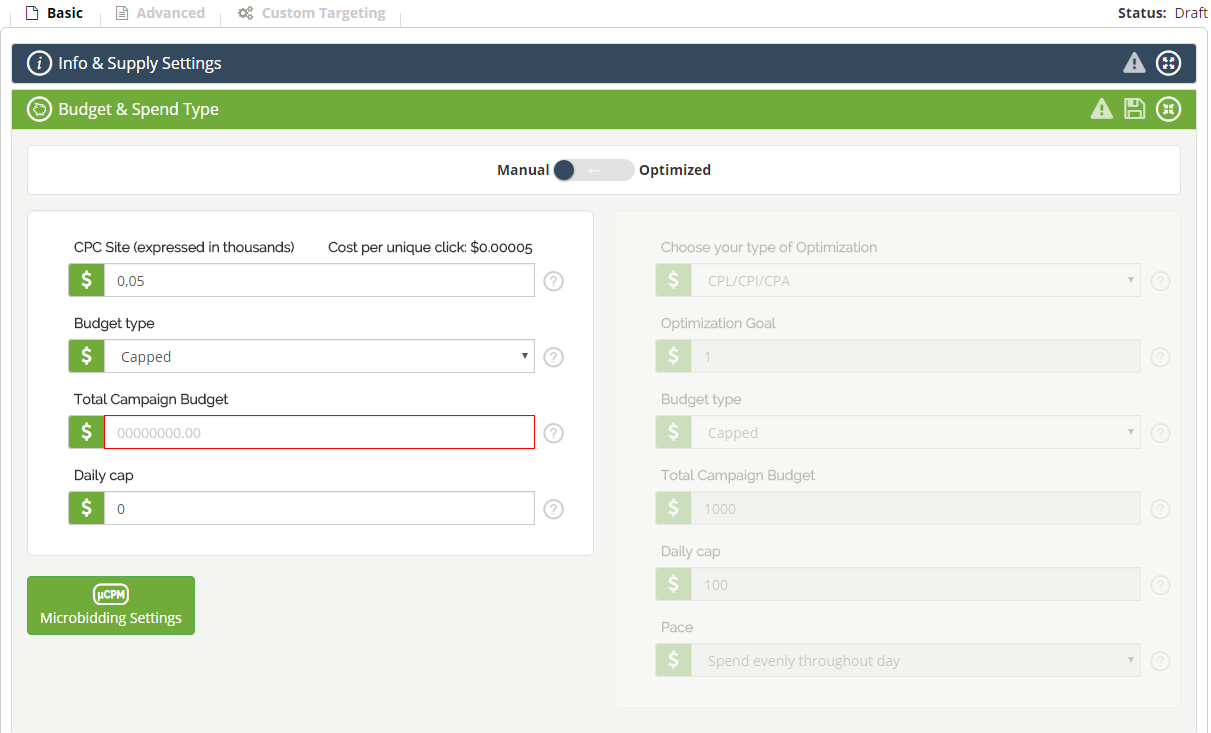
Task: Open the Advanced tab
Action: click(160, 13)
